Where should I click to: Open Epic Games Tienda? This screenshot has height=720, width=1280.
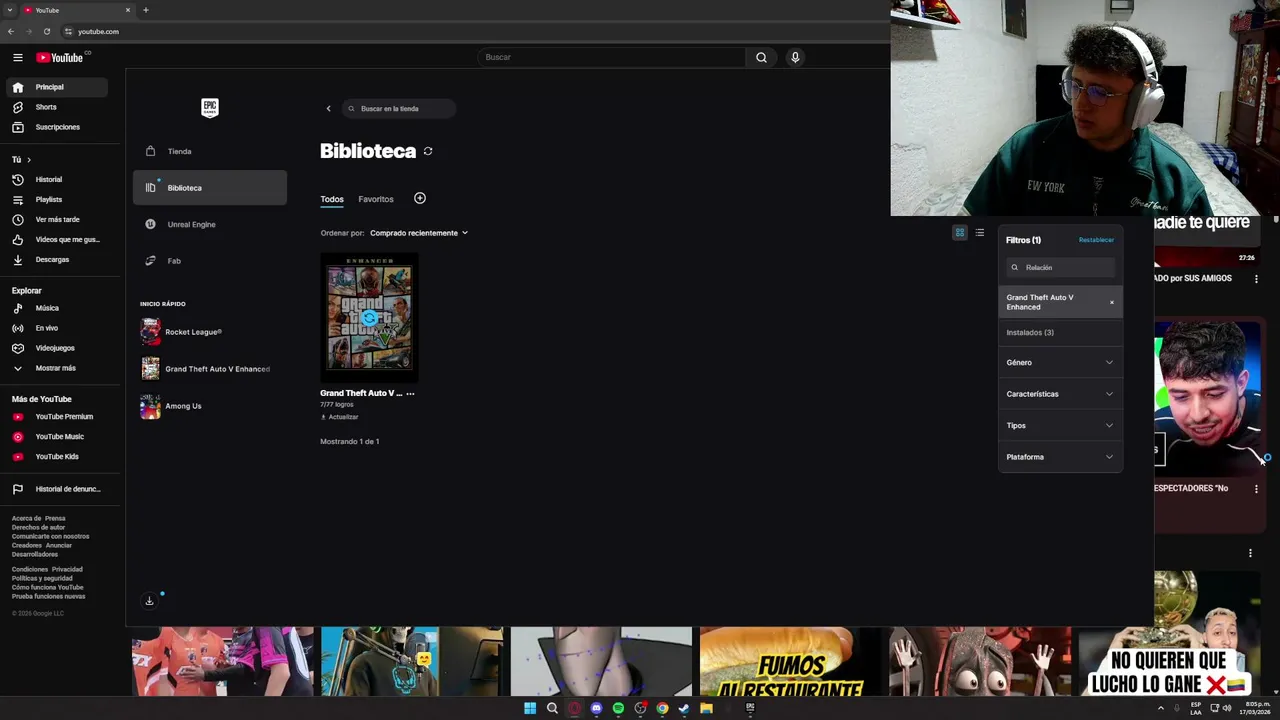(x=209, y=151)
